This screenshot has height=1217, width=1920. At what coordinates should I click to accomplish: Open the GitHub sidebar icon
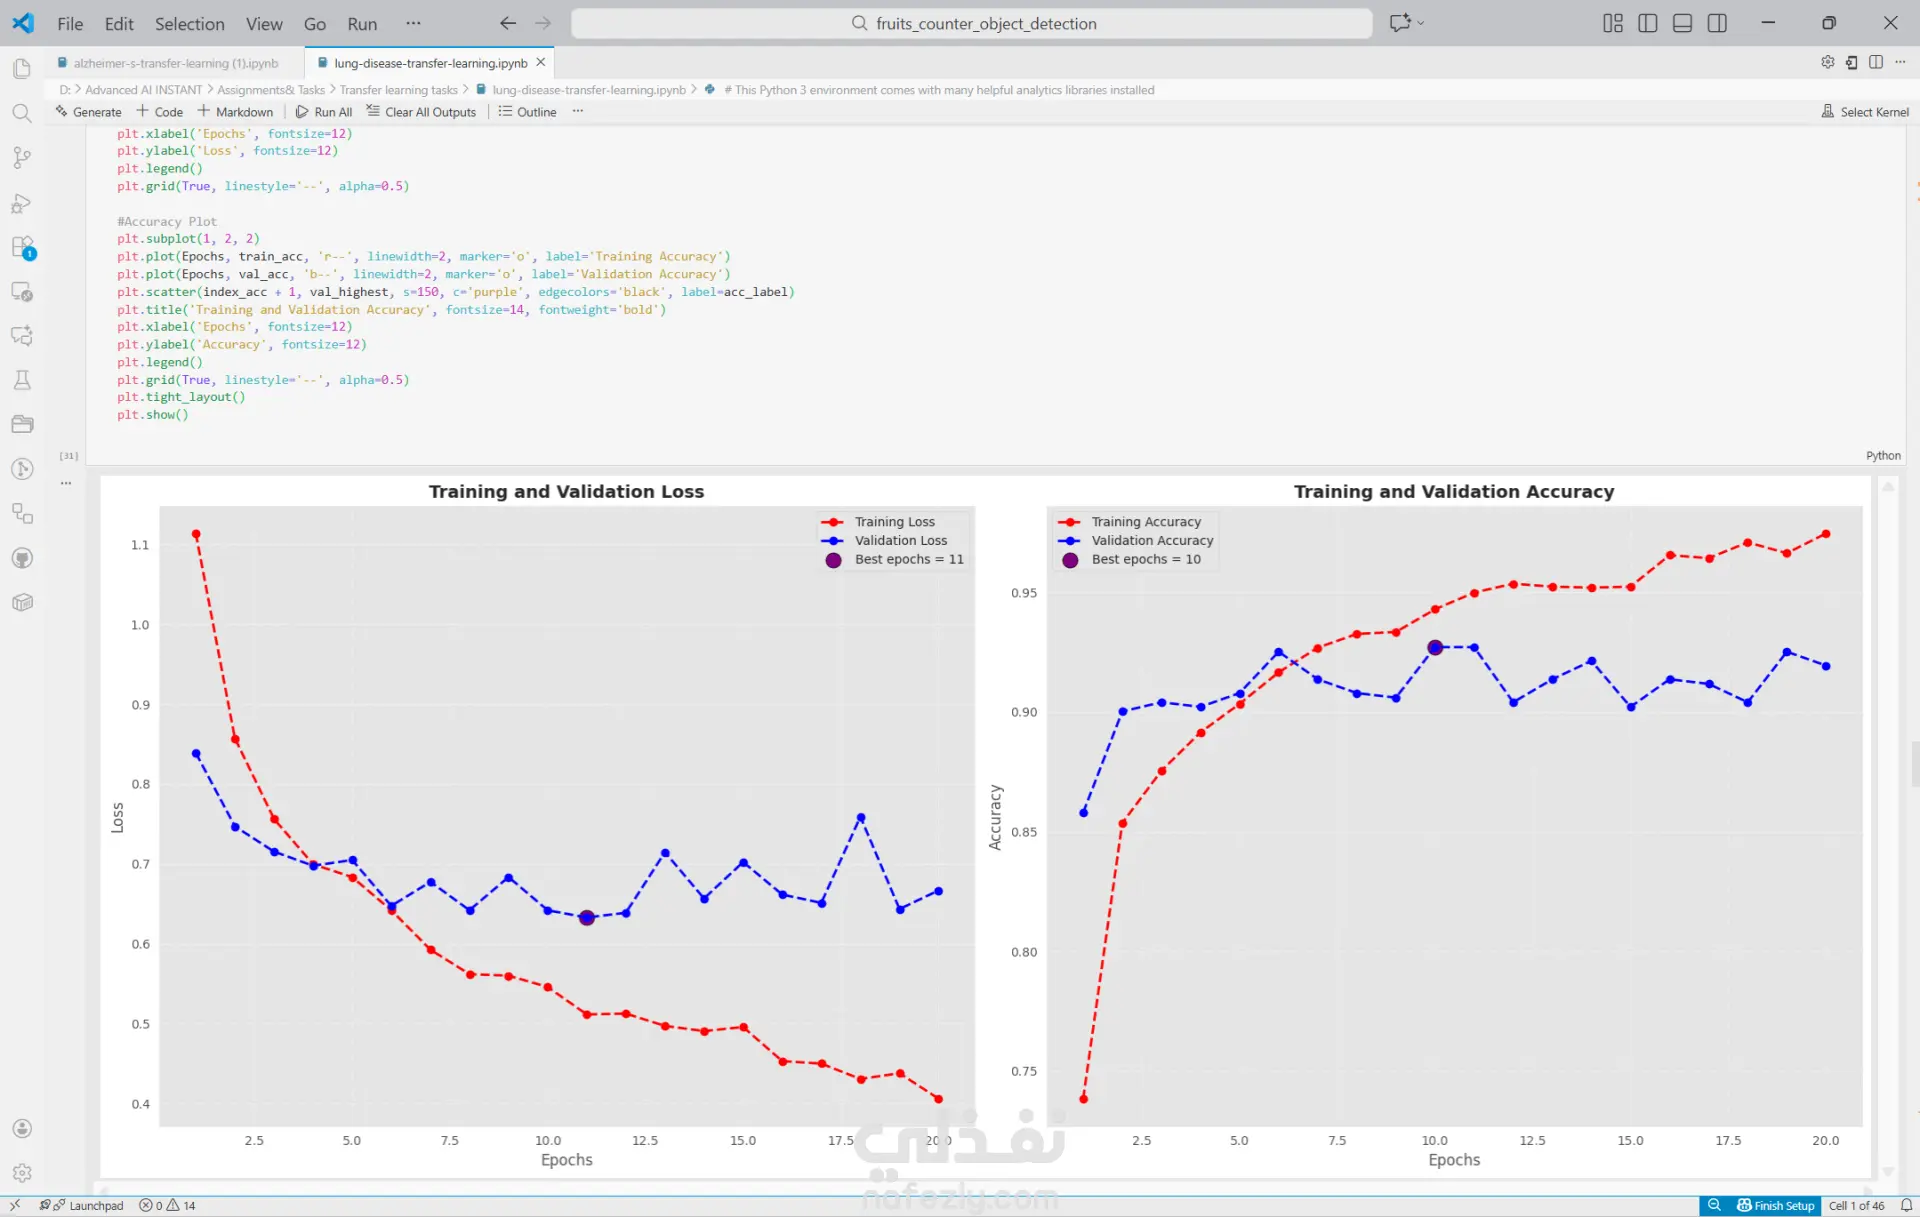pyautogui.click(x=22, y=558)
